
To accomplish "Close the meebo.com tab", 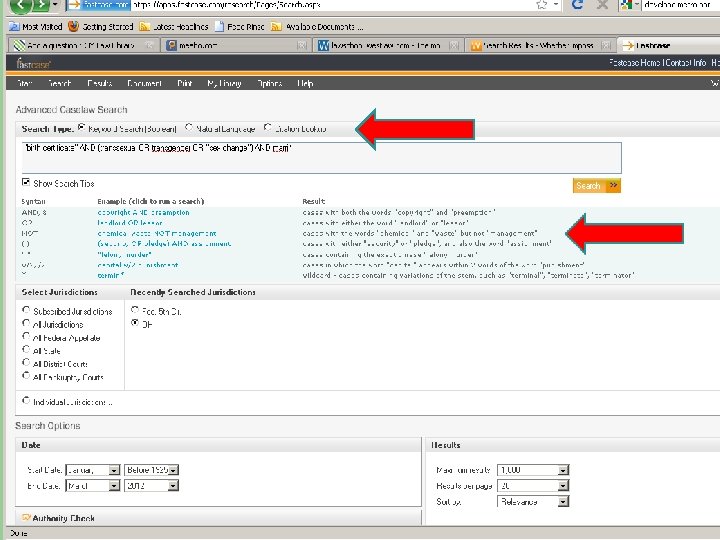I will [x=302, y=45].
